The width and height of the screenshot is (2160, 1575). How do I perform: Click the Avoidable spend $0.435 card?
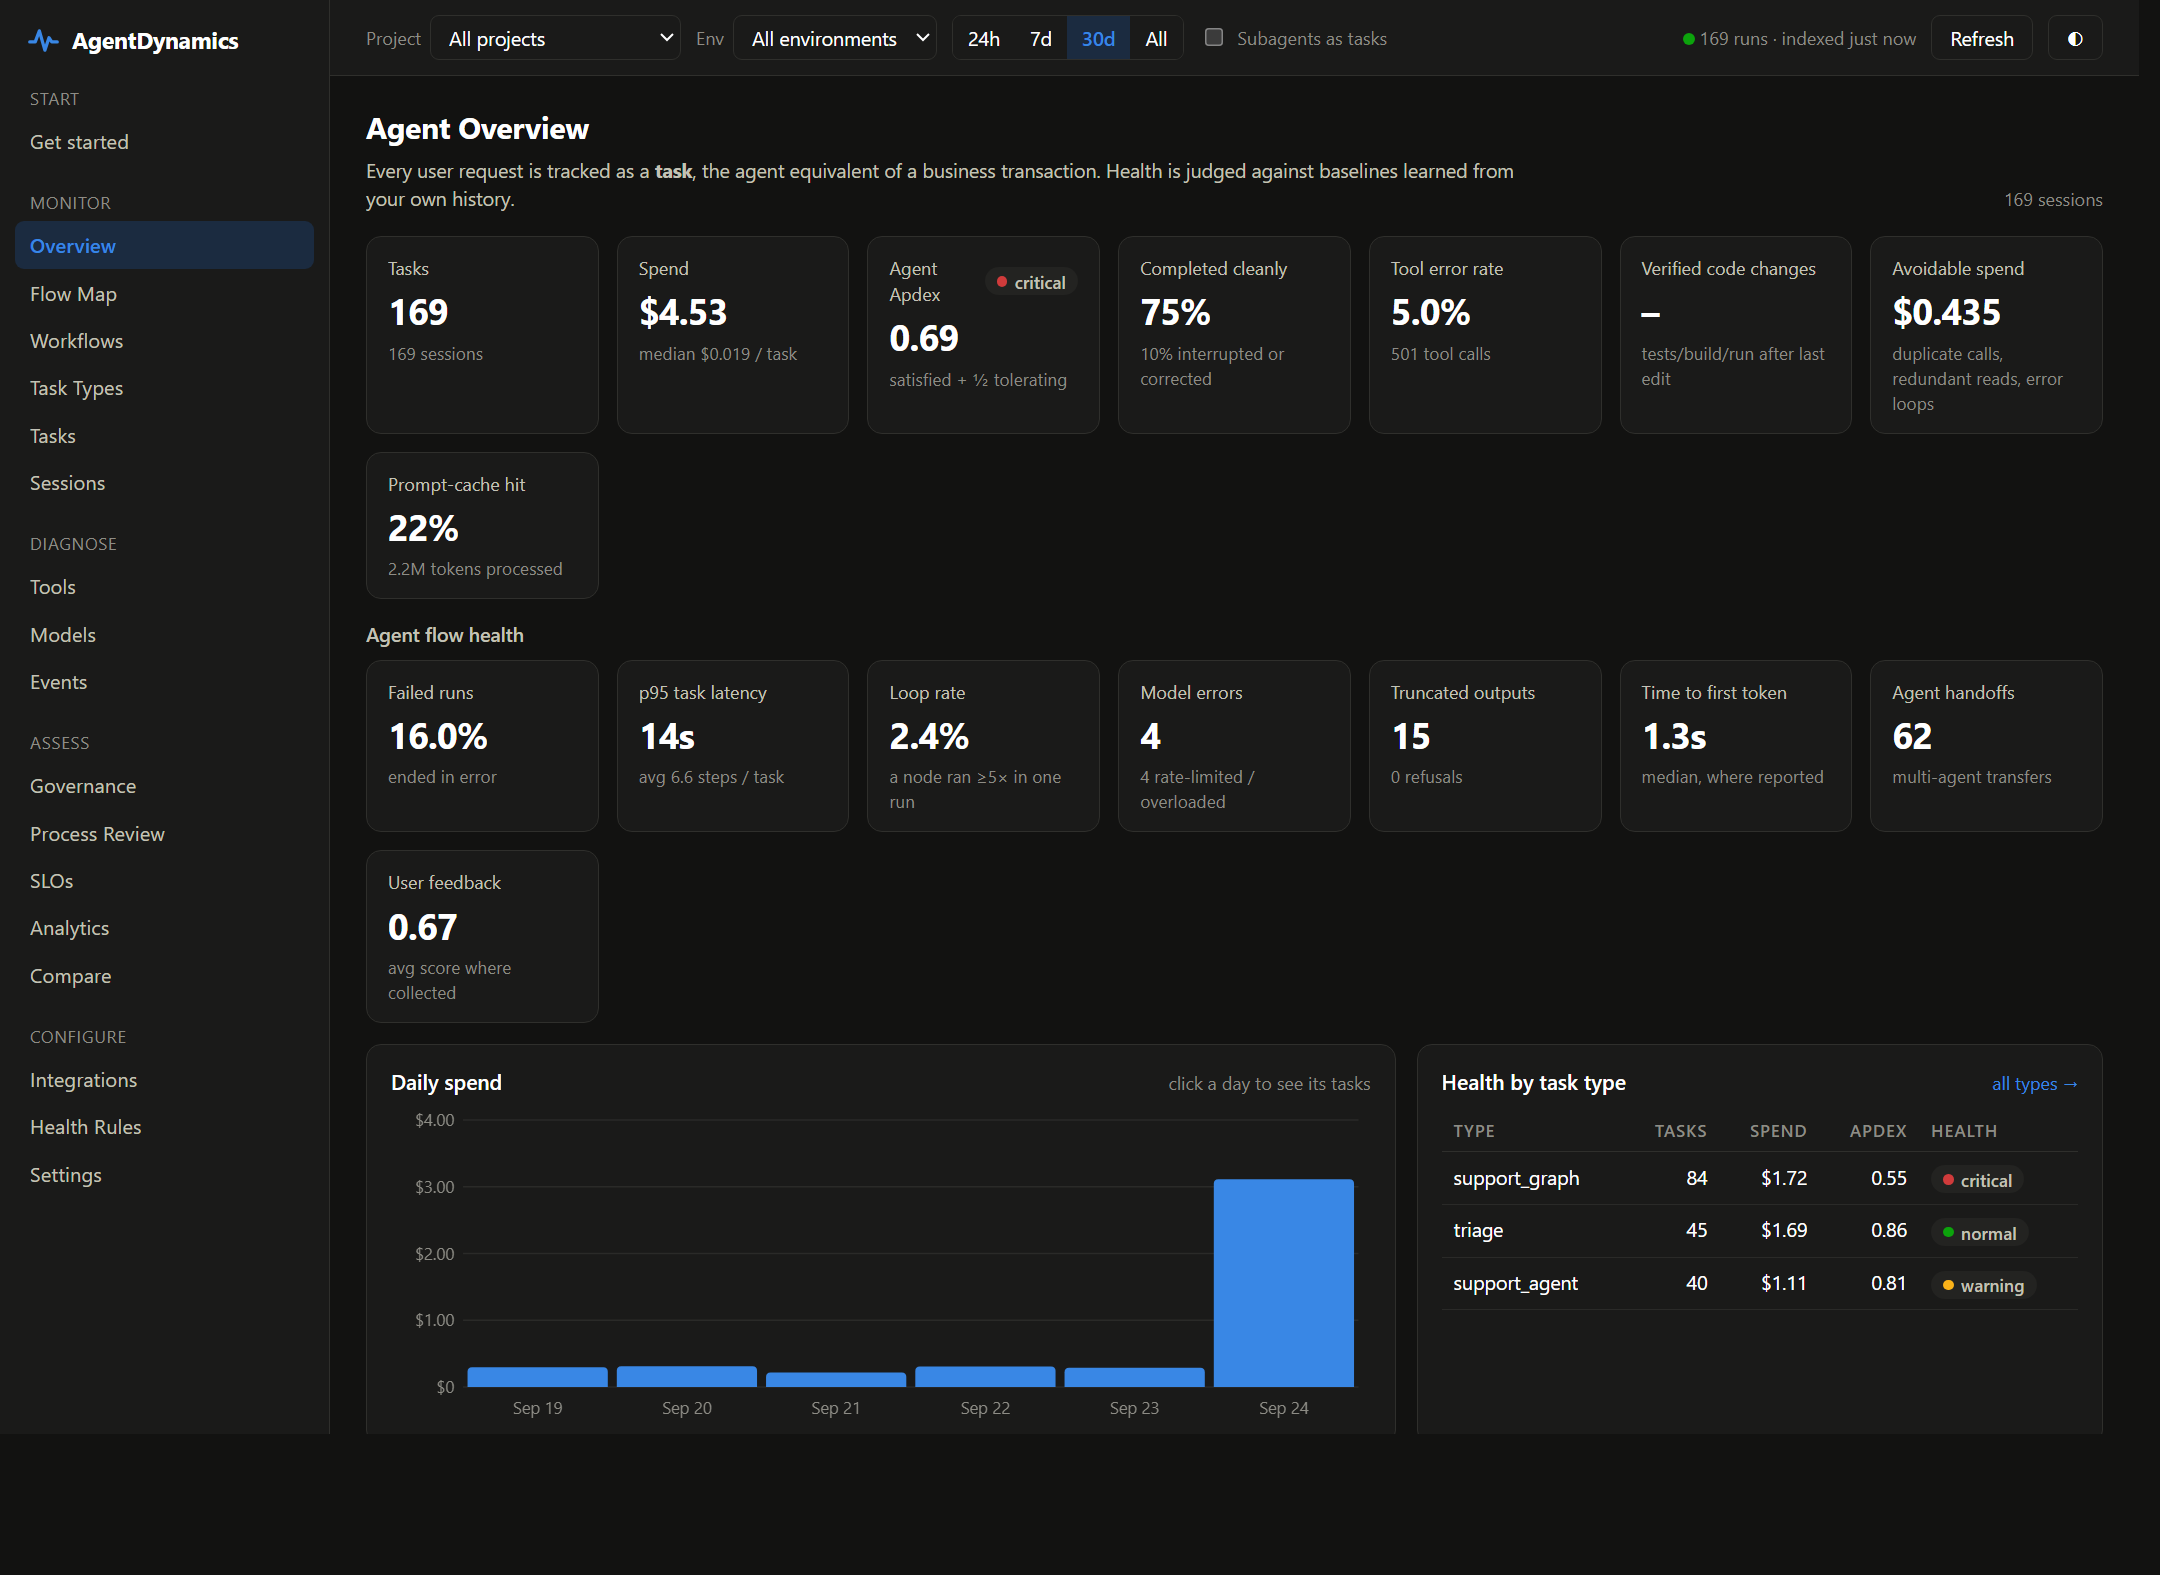click(1985, 335)
